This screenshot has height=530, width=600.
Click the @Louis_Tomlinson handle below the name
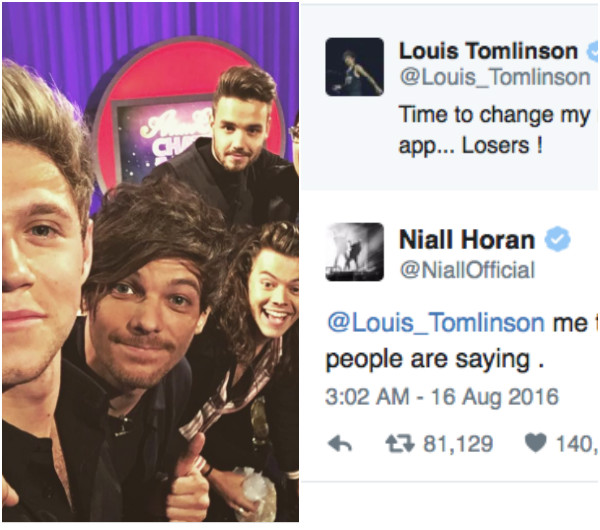click(495, 78)
